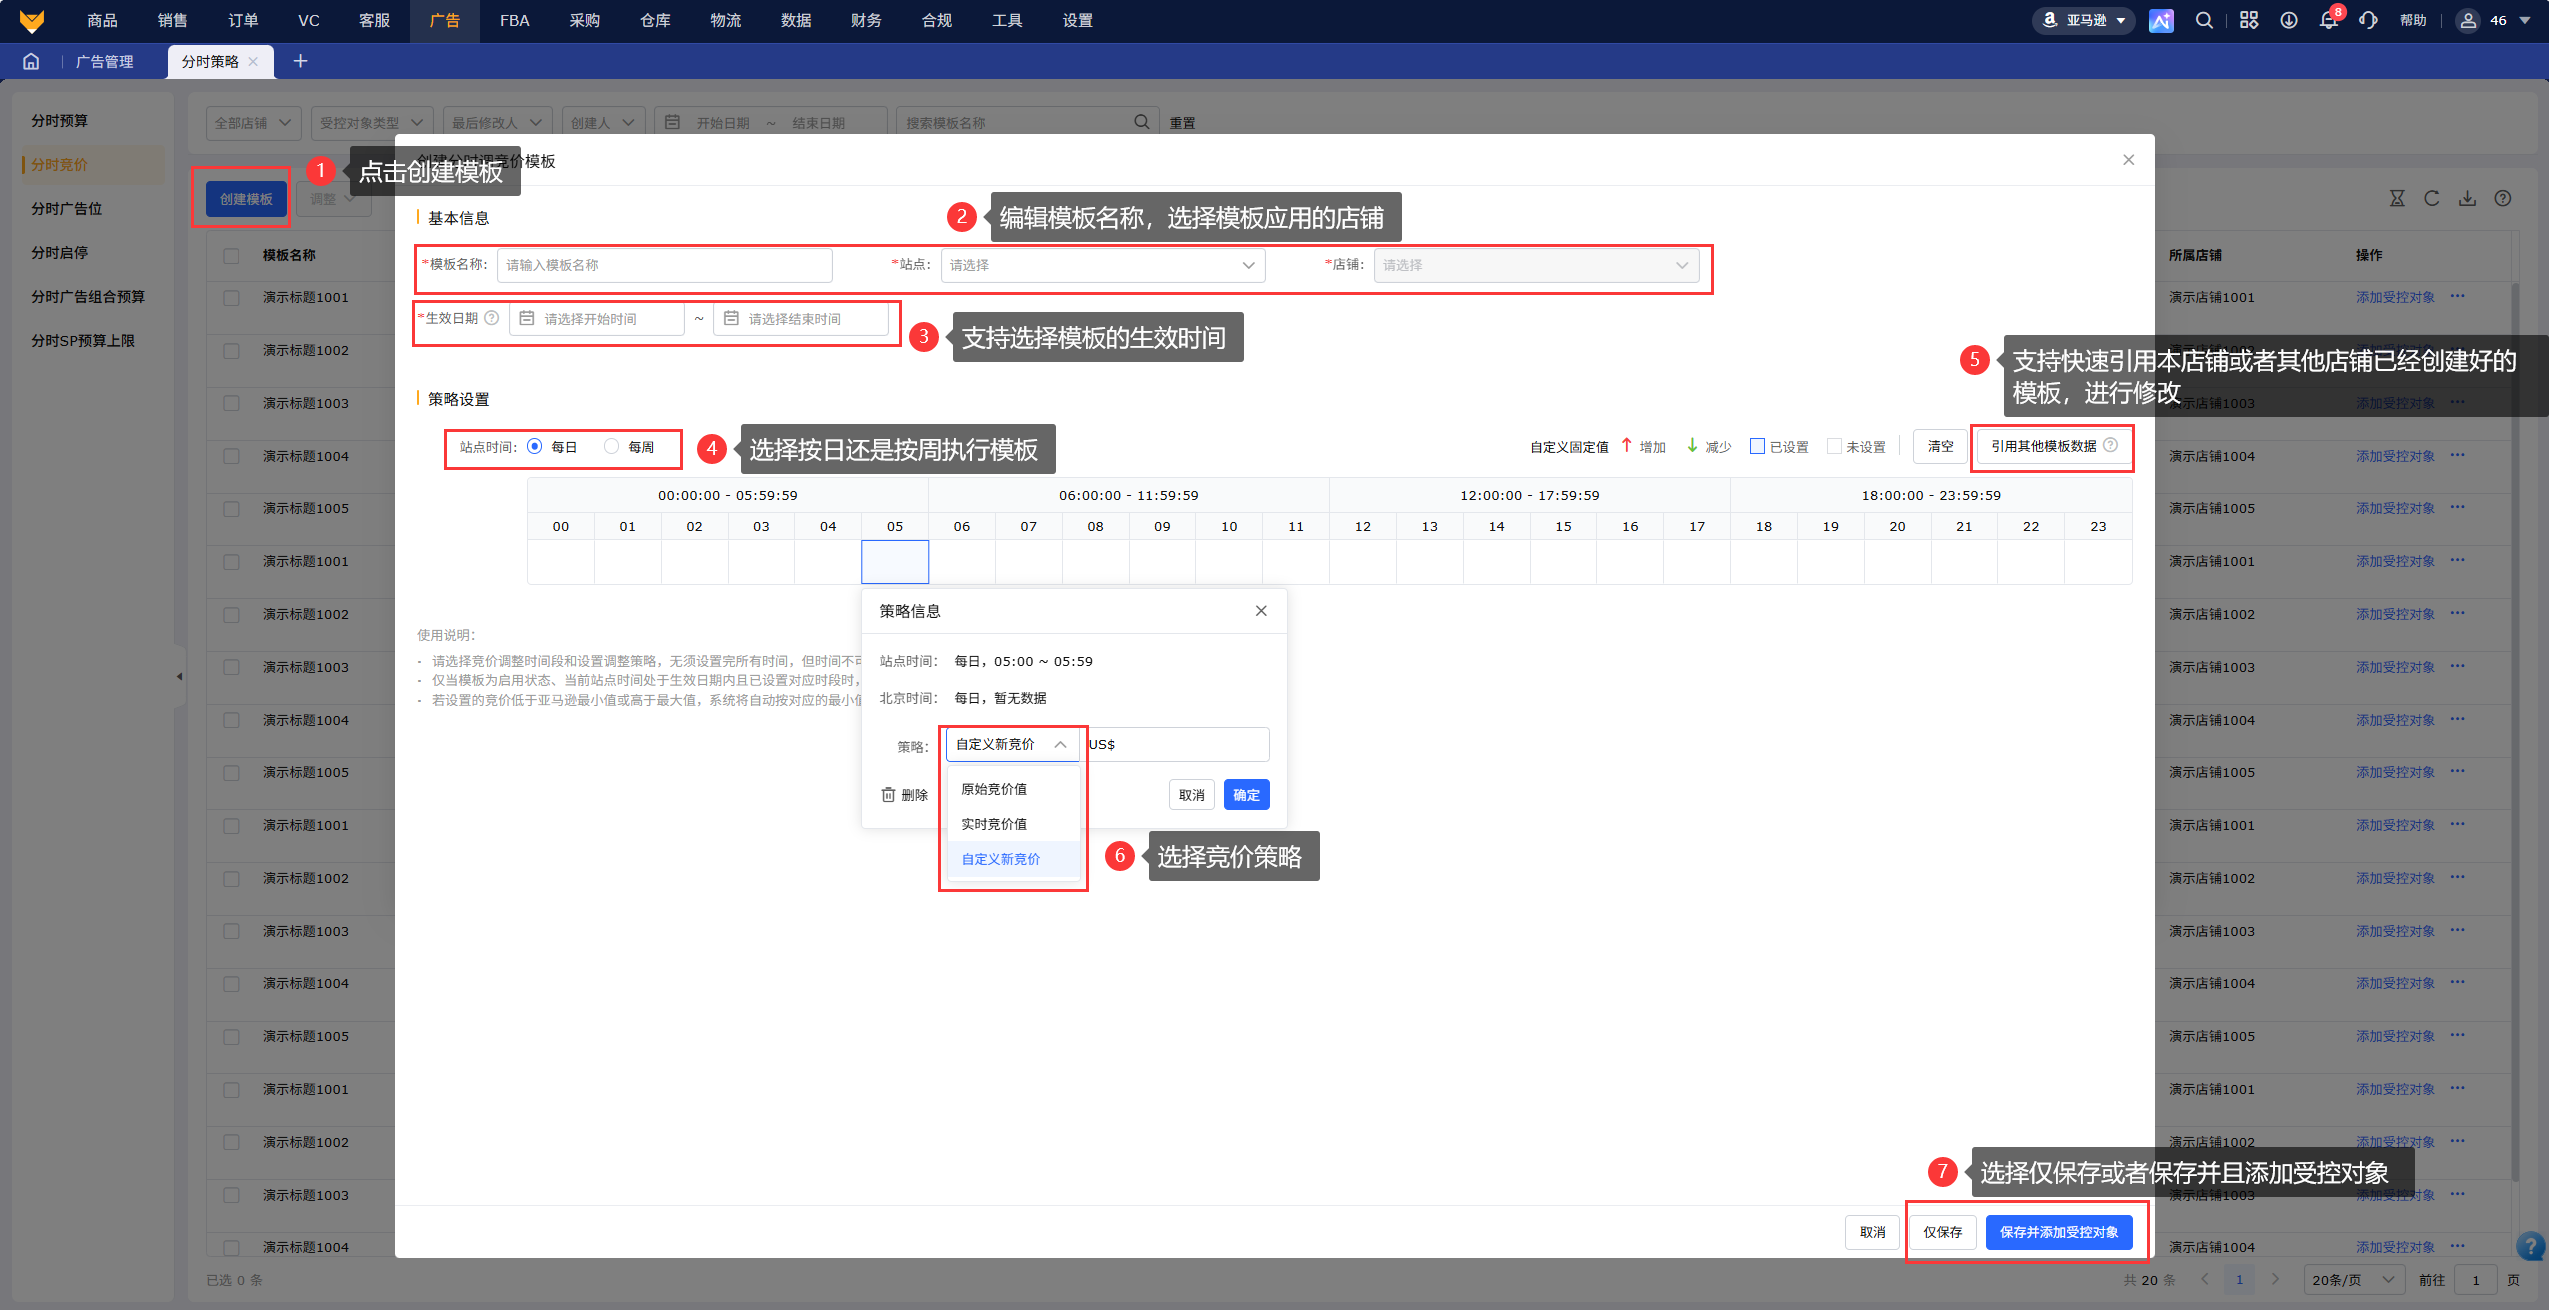
Task: Open the search magnifier in top bar
Action: pos(2204,20)
